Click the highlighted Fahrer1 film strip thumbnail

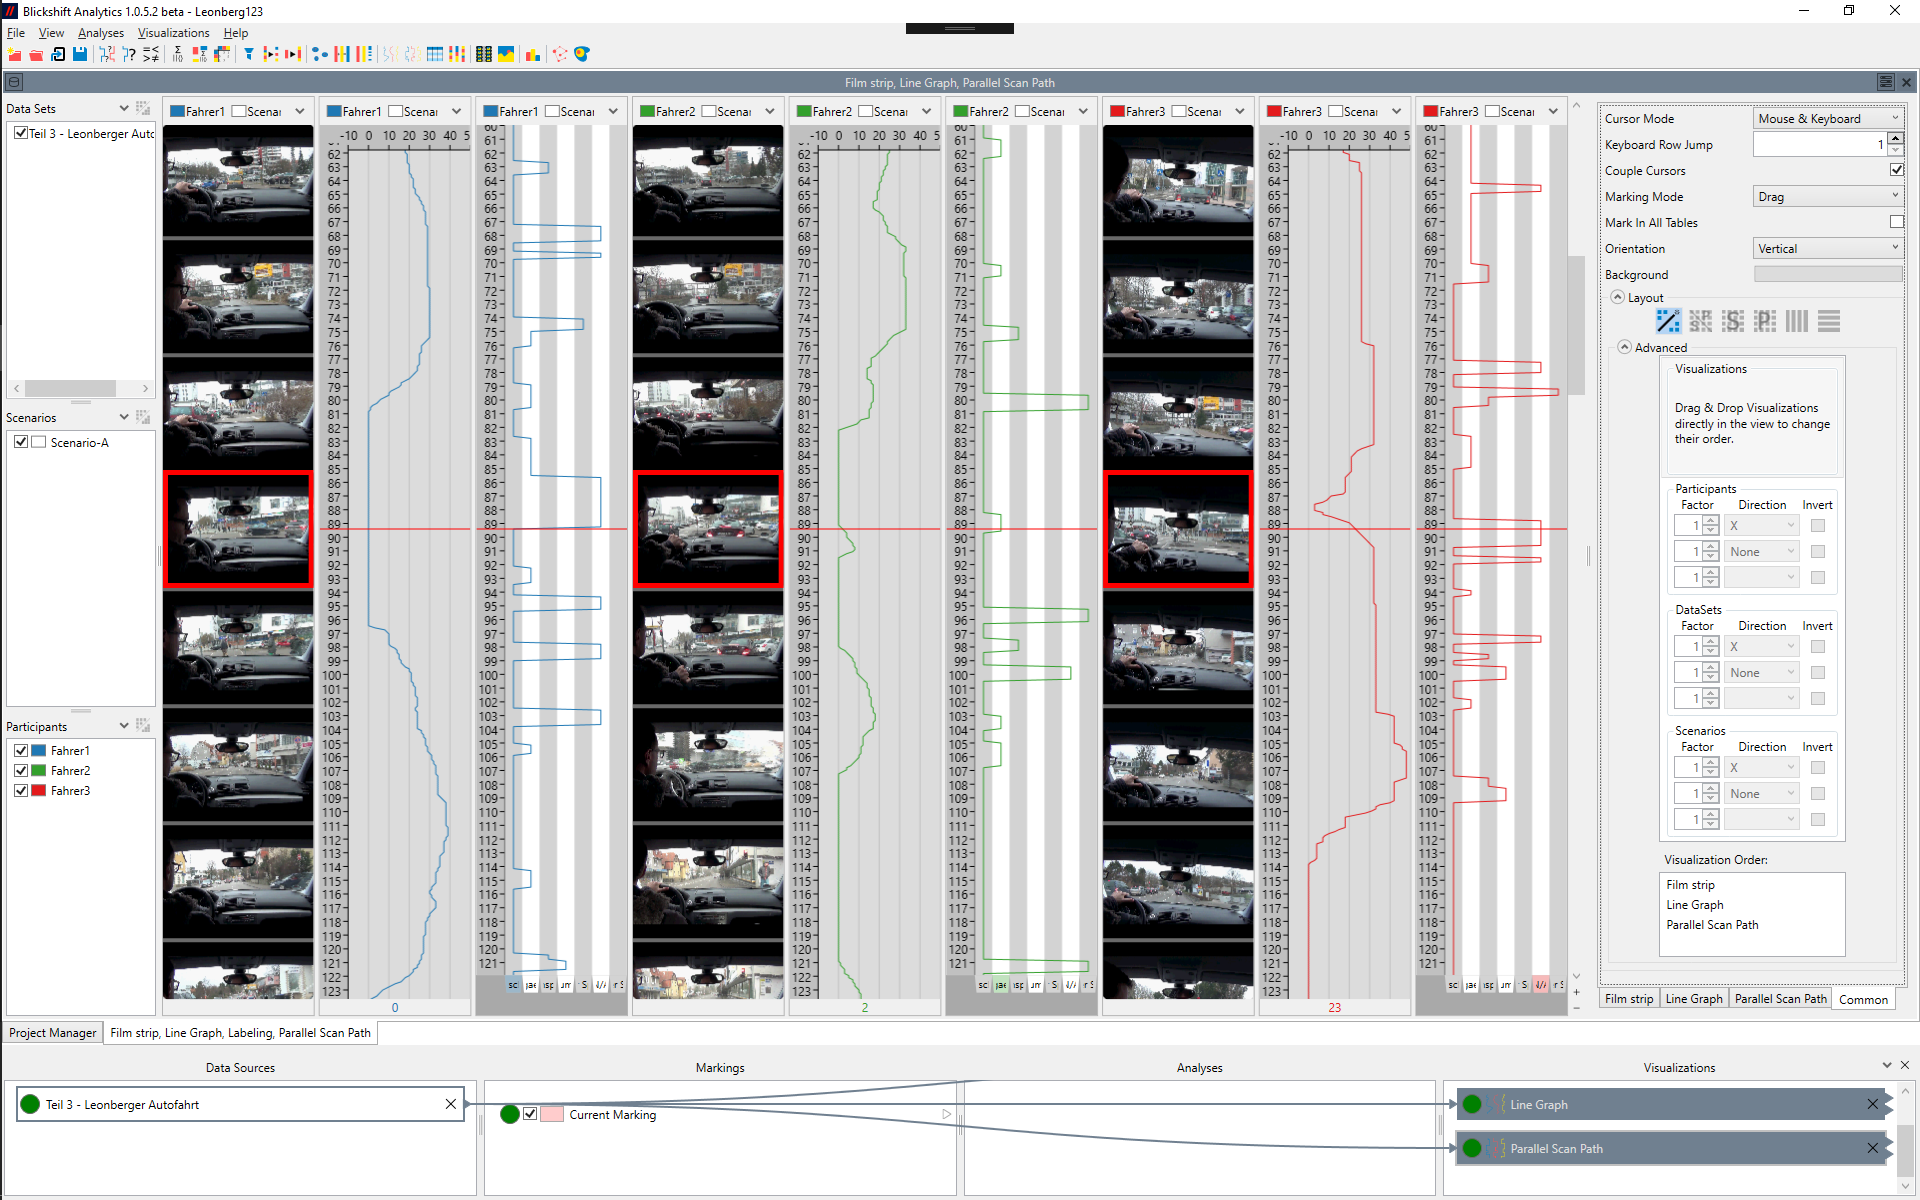point(238,528)
